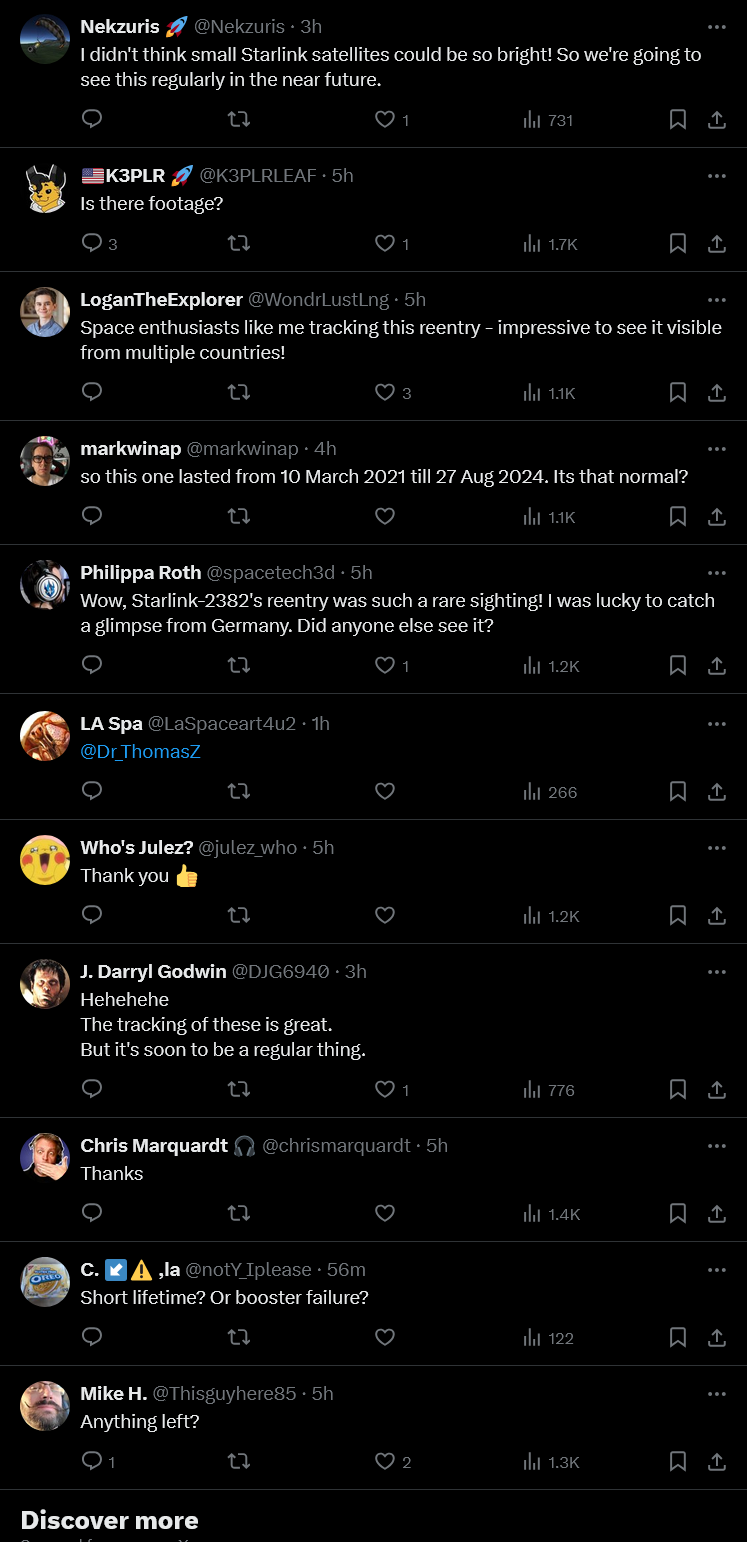Share Philippa Roth's tweet
The width and height of the screenshot is (747, 1542).
click(x=717, y=666)
